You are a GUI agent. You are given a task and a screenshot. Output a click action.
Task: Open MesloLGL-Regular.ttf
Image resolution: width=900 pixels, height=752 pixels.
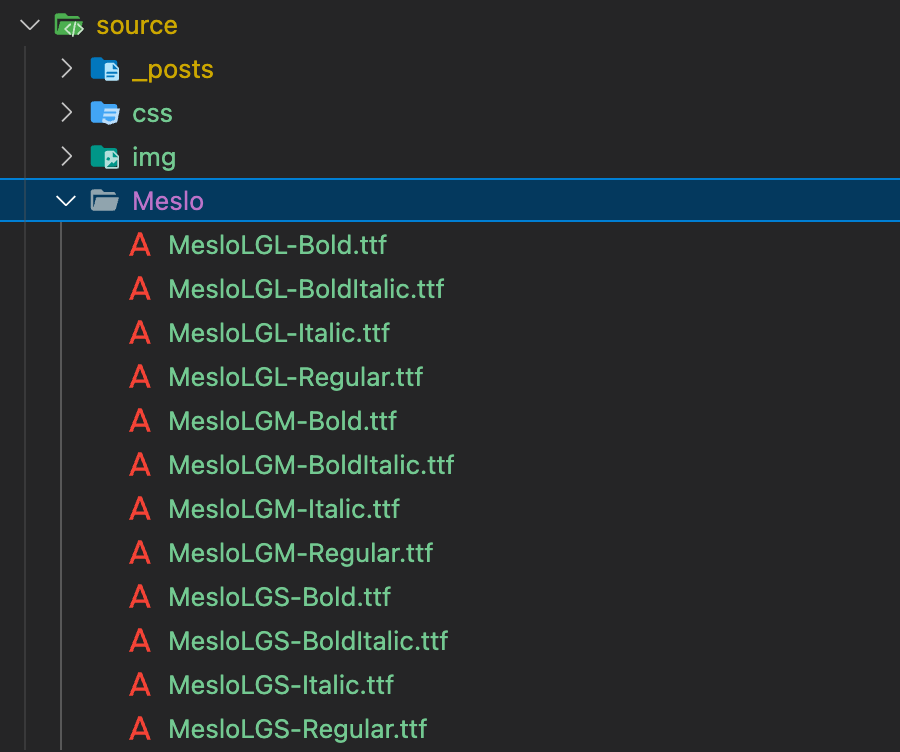296,376
